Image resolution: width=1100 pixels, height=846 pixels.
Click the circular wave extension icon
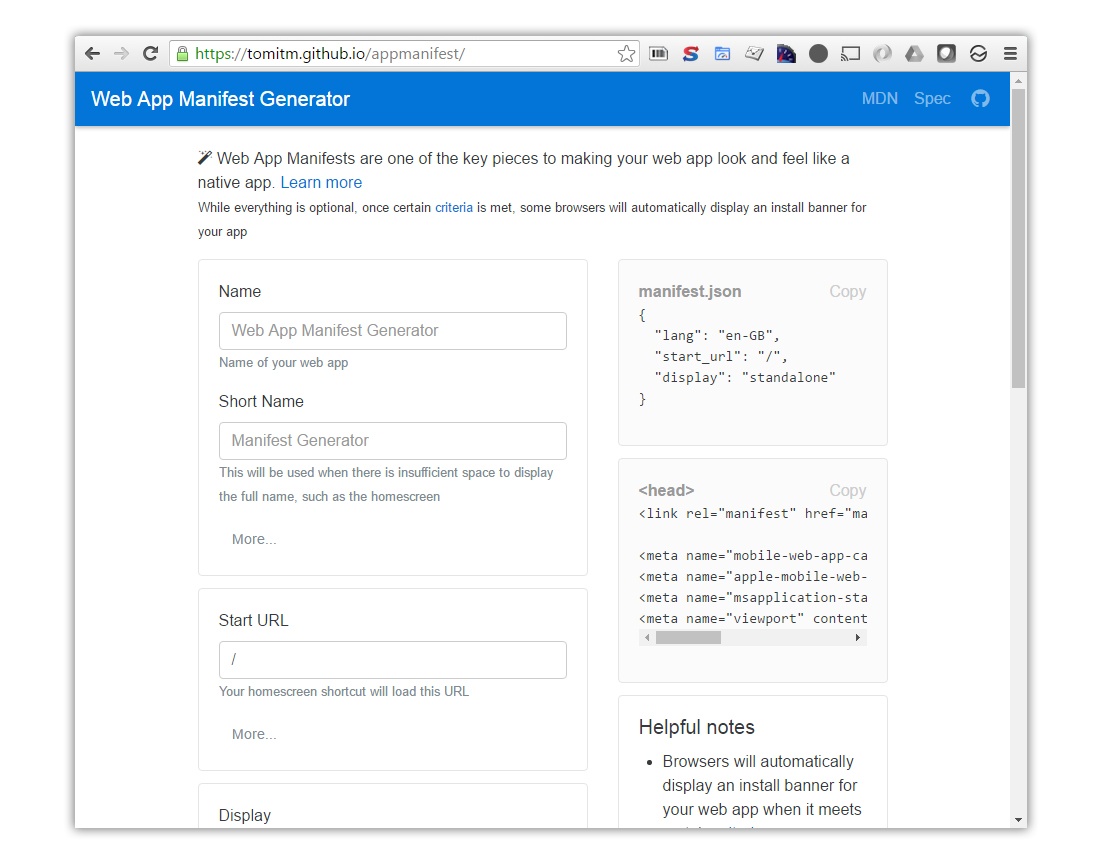tap(978, 53)
